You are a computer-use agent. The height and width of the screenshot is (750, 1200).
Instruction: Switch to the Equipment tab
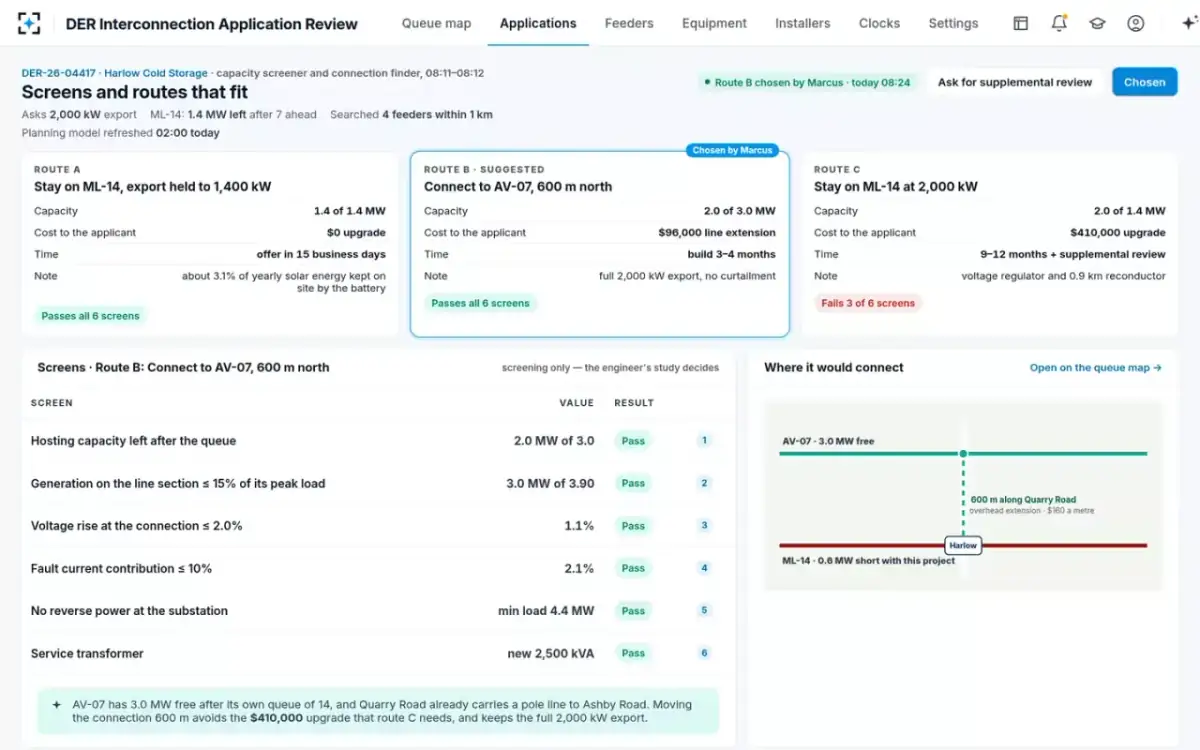pos(714,23)
